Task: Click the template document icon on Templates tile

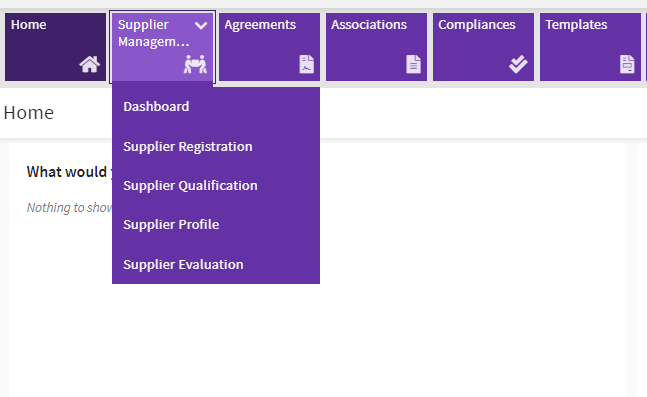Action: coord(627,64)
